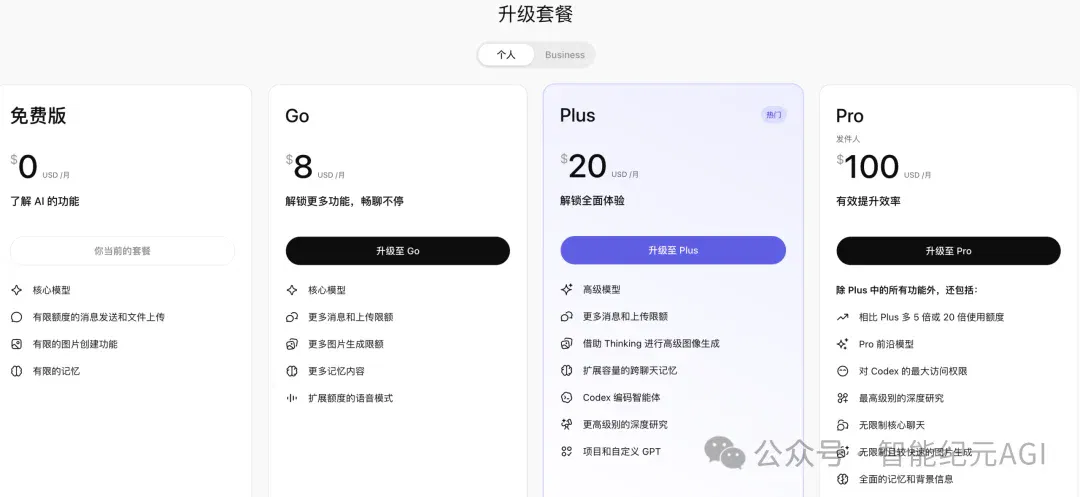Click chat bubble icon beside 有限额度的消息发送和文件上传
This screenshot has width=1080, height=497.
click(17, 317)
